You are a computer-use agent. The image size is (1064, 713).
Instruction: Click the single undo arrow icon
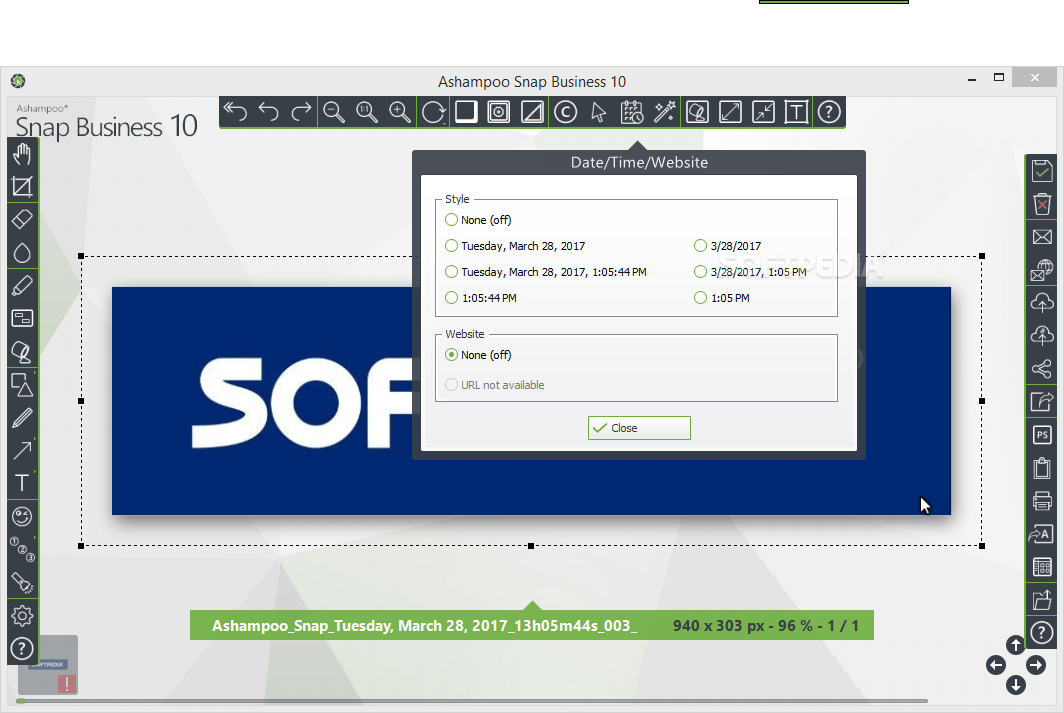click(x=269, y=112)
